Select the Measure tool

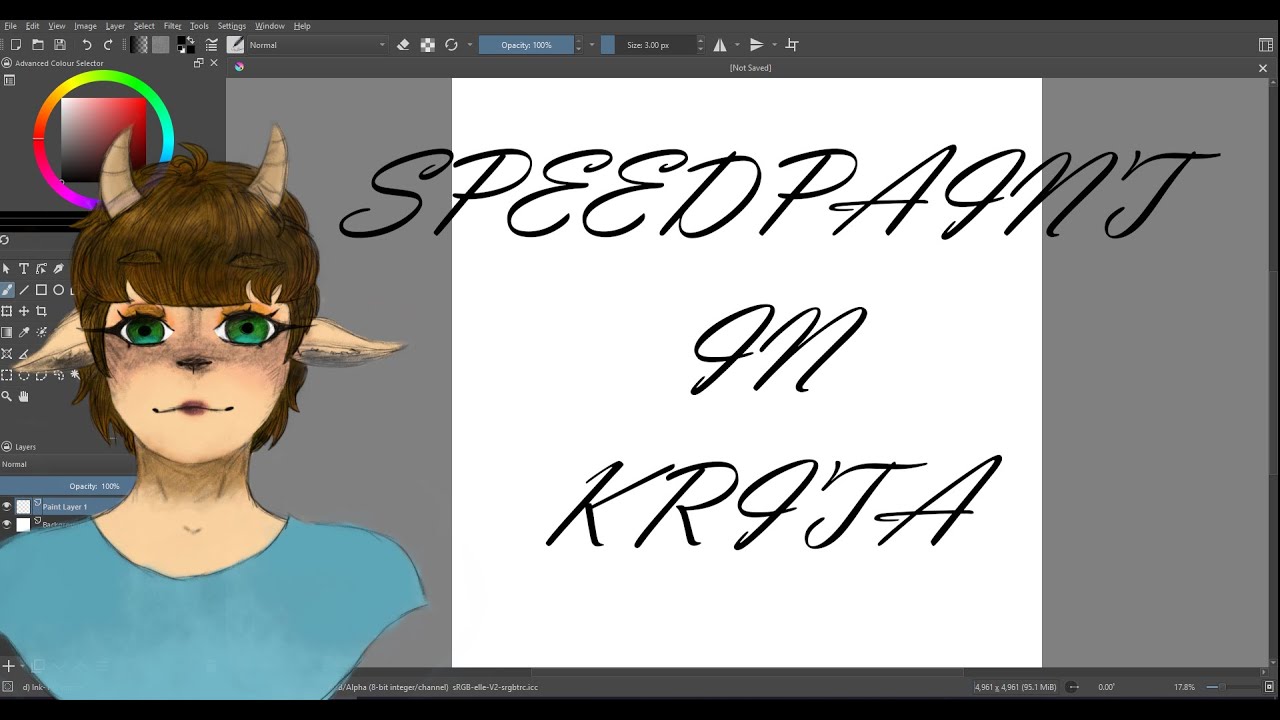tap(24, 354)
